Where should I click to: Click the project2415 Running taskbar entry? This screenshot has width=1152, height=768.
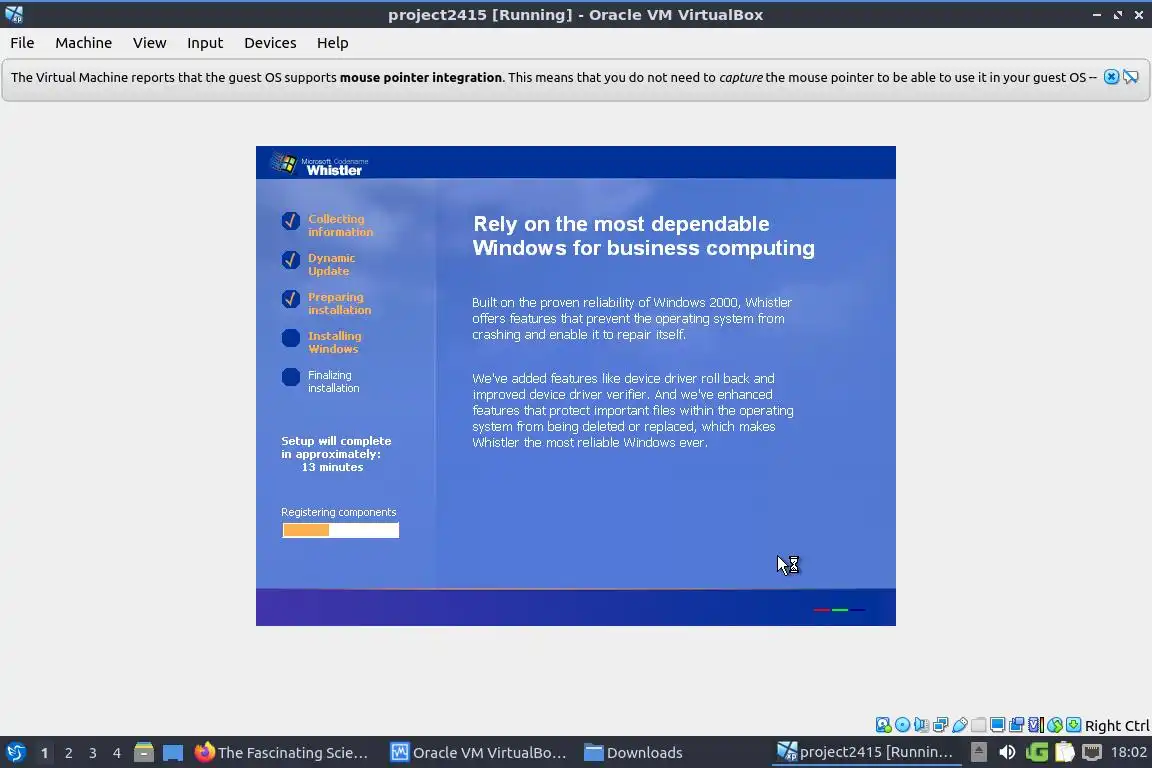tap(866, 753)
